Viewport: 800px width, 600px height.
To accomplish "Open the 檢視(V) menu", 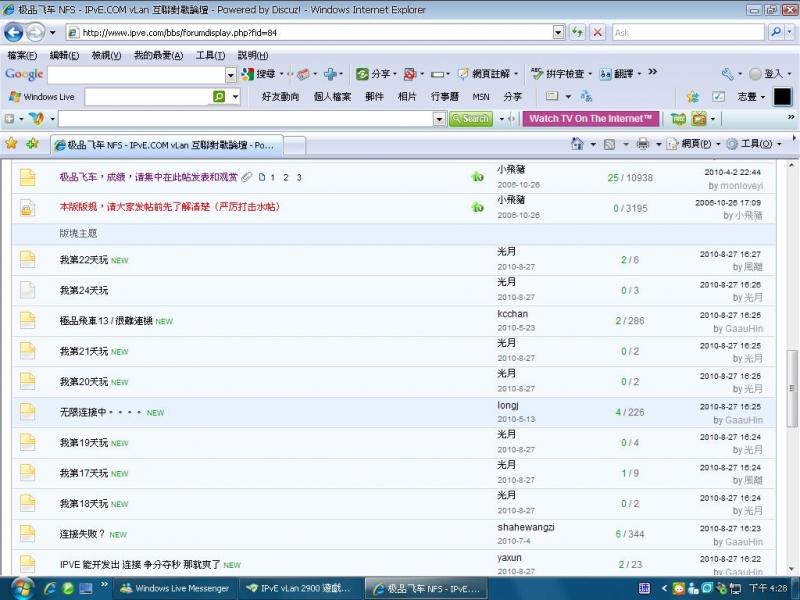I will click(x=106, y=55).
